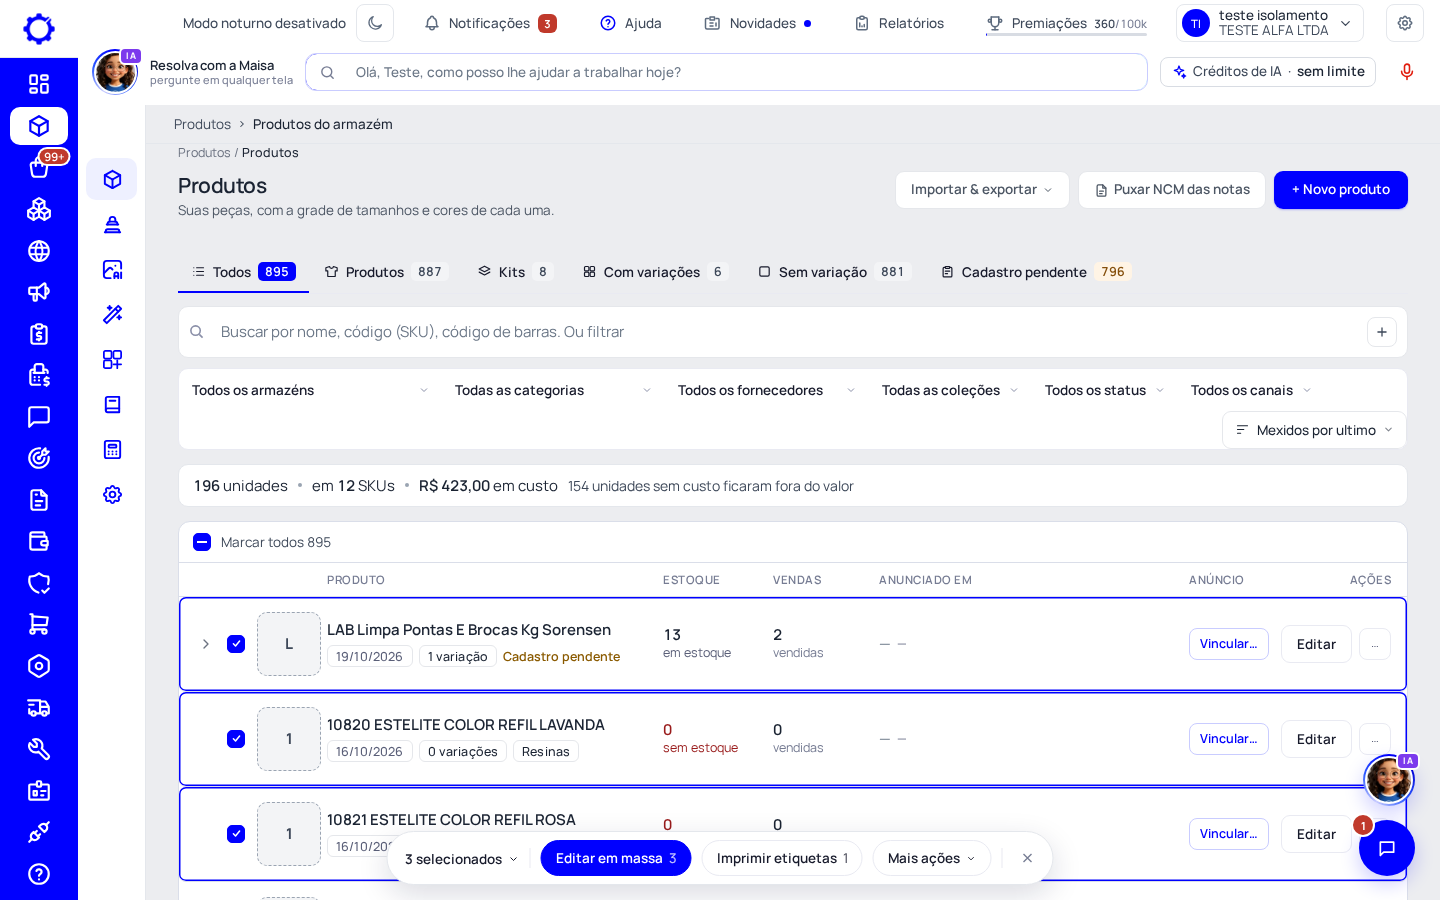Click Imprimir etiquetas button
This screenshot has width=1440, height=900.
pos(782,858)
